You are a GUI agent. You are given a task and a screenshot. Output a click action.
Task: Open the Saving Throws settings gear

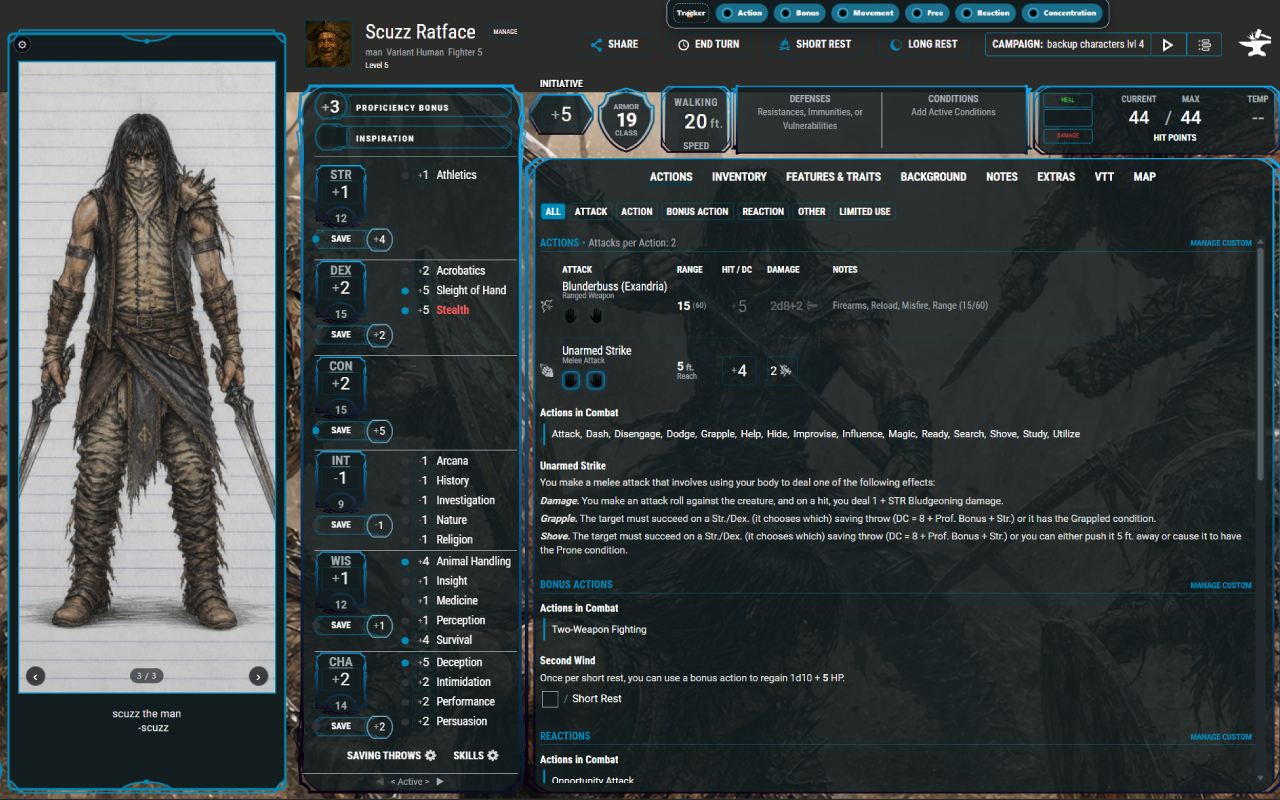[x=431, y=756]
